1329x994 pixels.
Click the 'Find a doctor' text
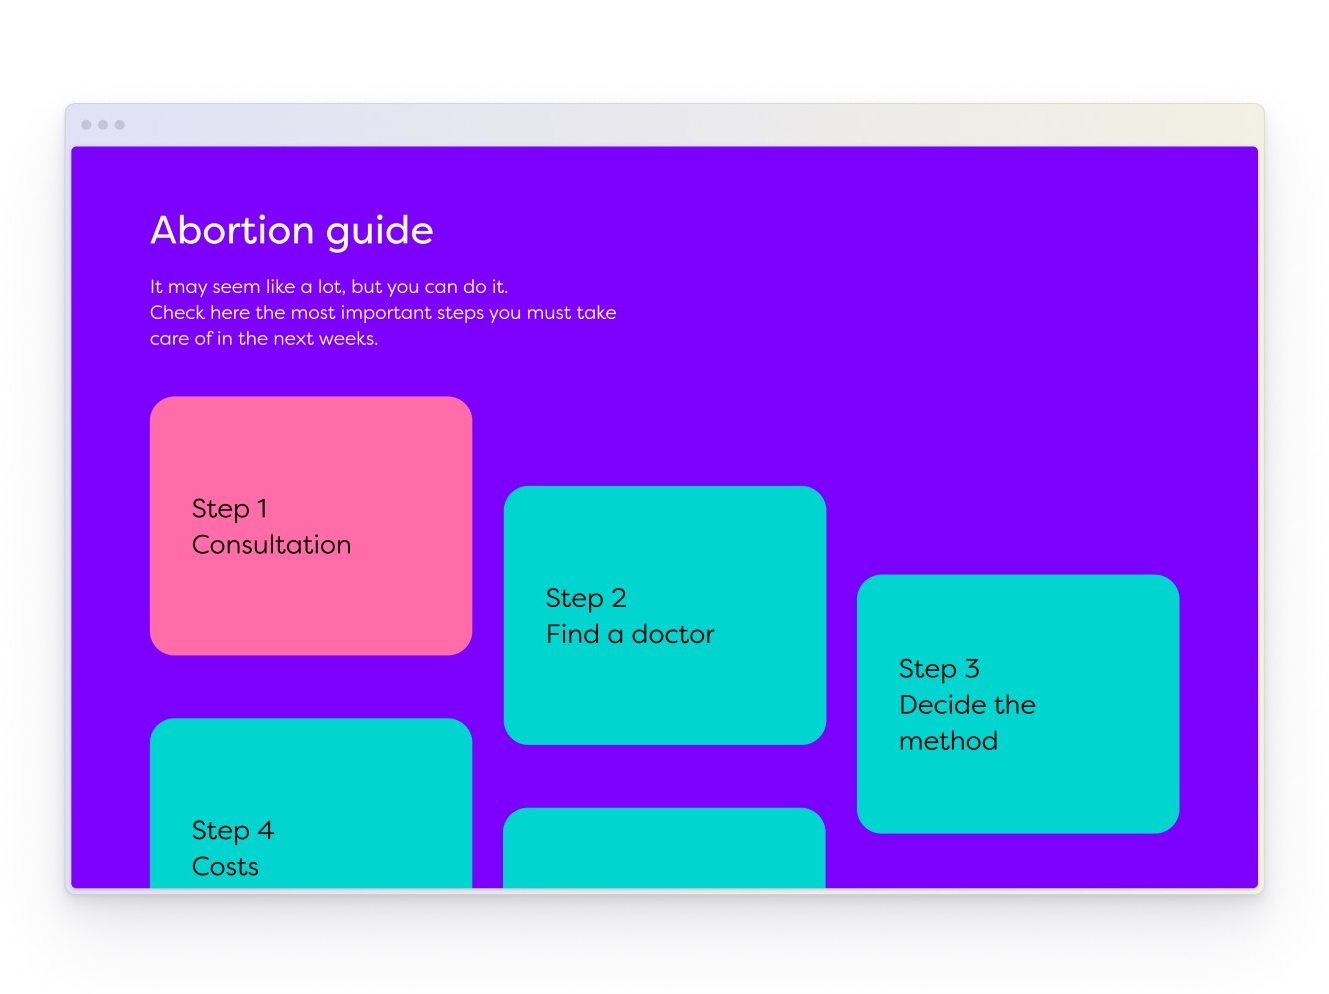coord(630,634)
